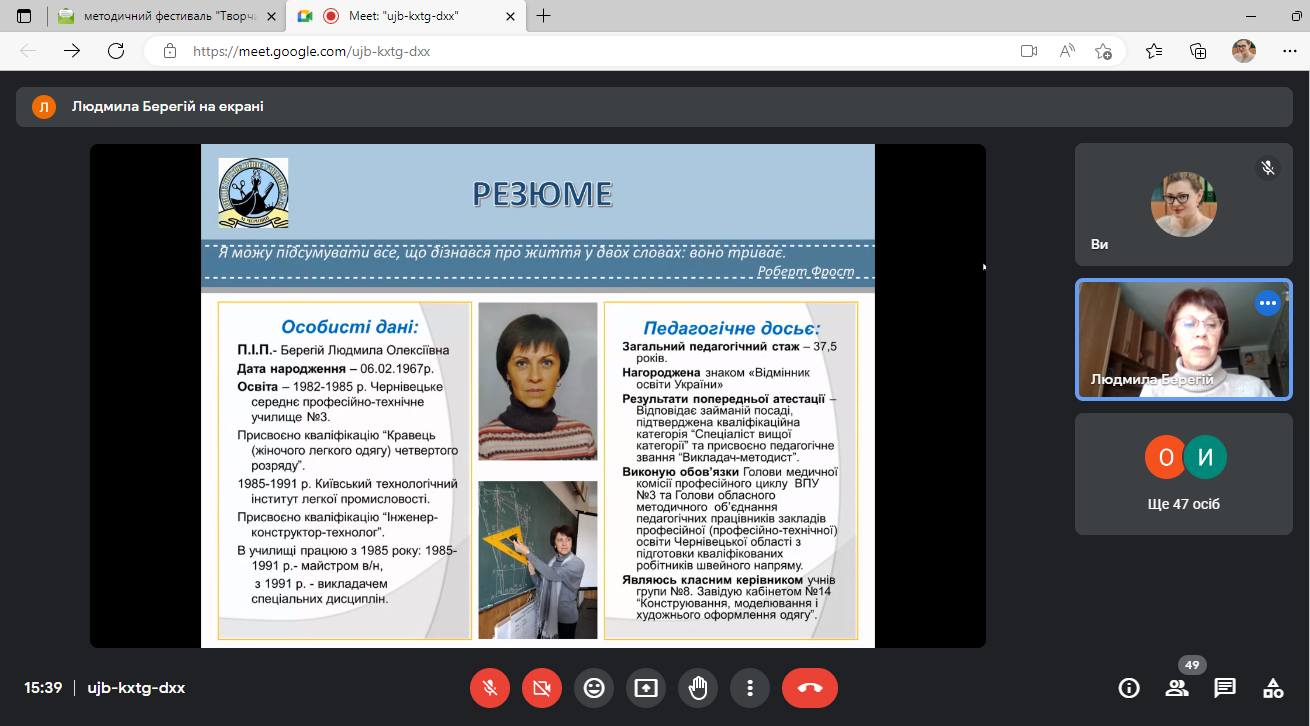Click the green И participant avatar
This screenshot has height=726, width=1310.
click(1205, 458)
